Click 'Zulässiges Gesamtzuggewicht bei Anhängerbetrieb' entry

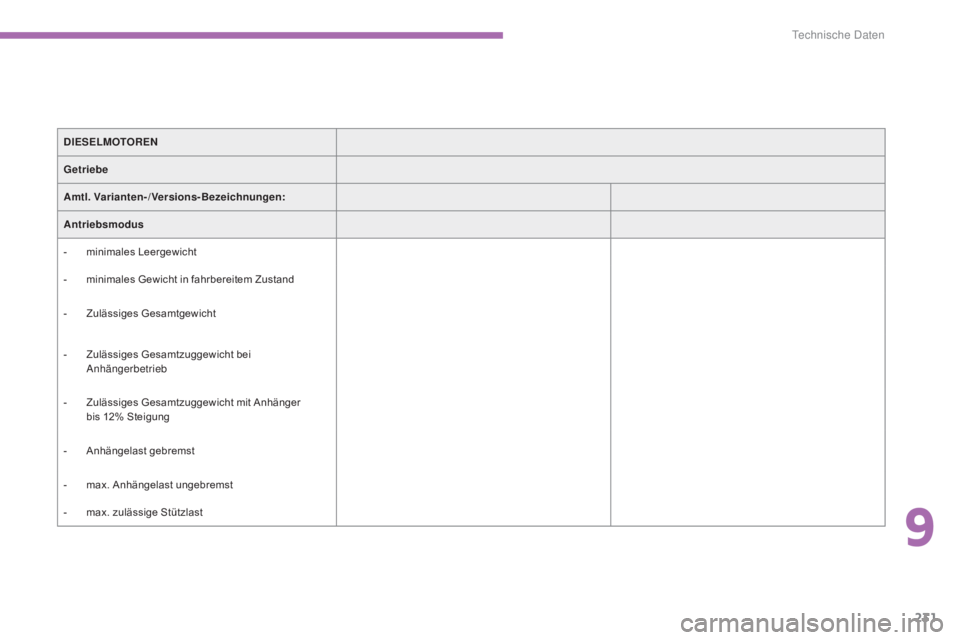(168, 361)
